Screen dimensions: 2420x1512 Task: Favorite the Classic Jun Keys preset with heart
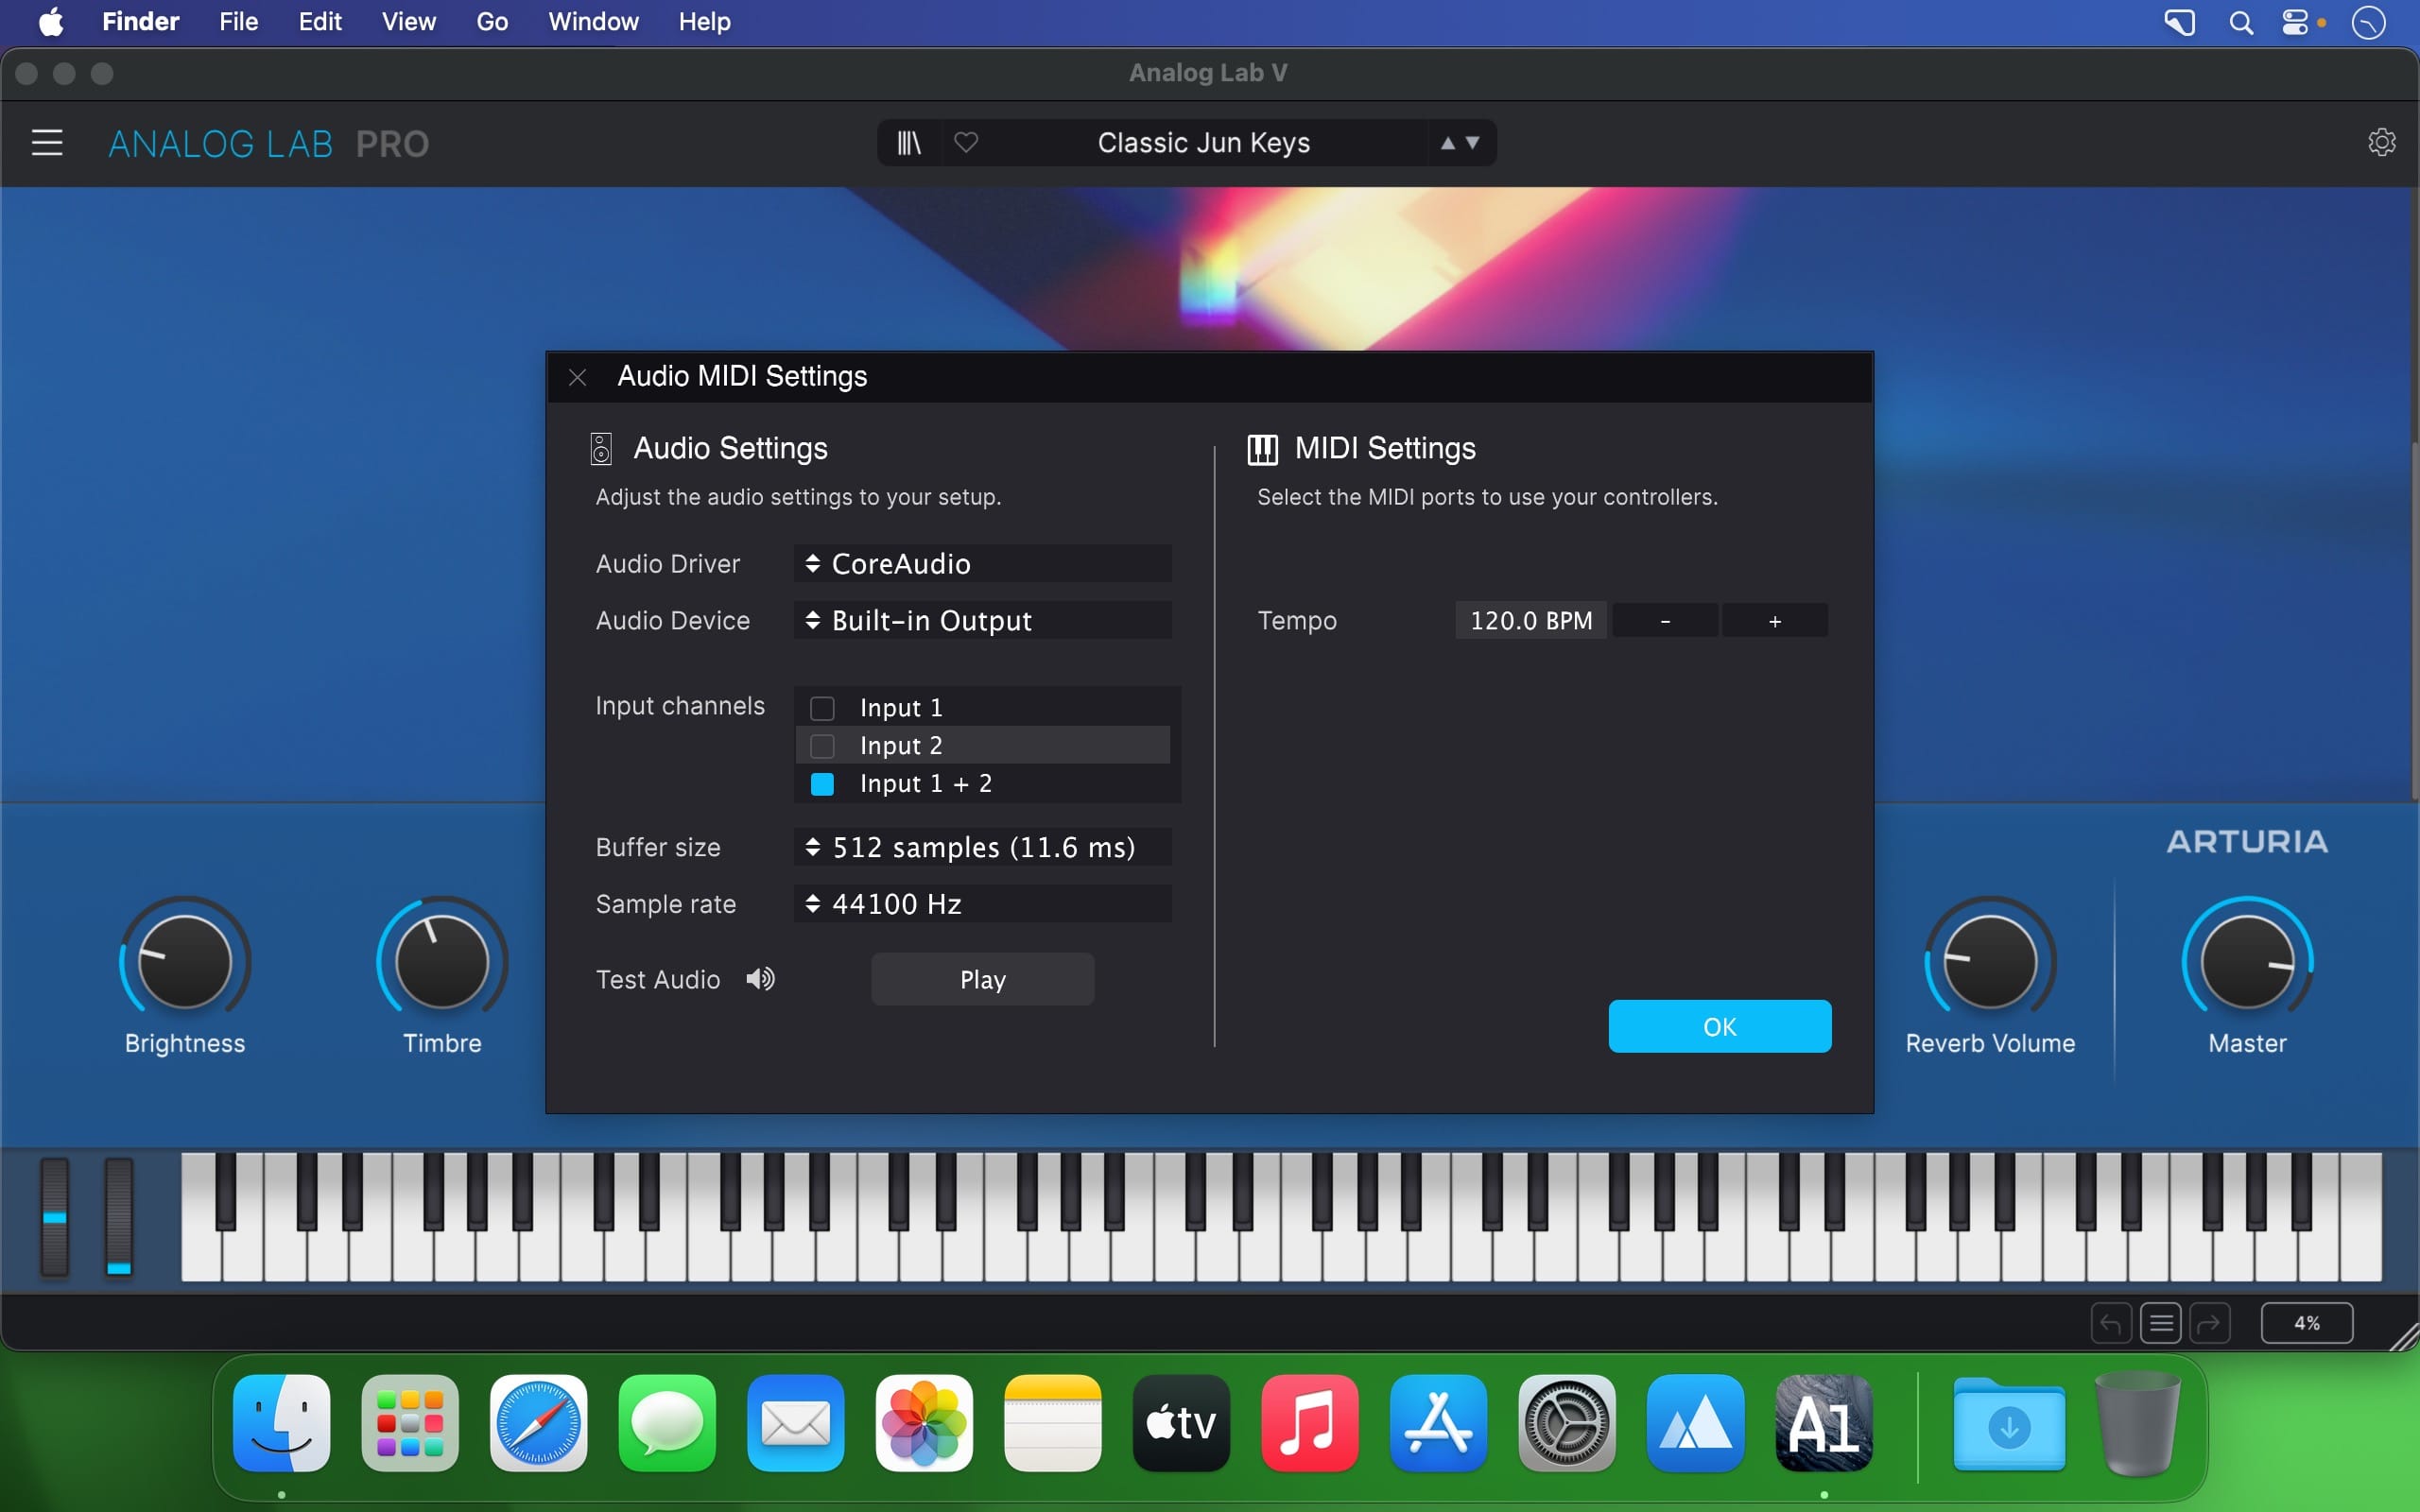point(965,143)
